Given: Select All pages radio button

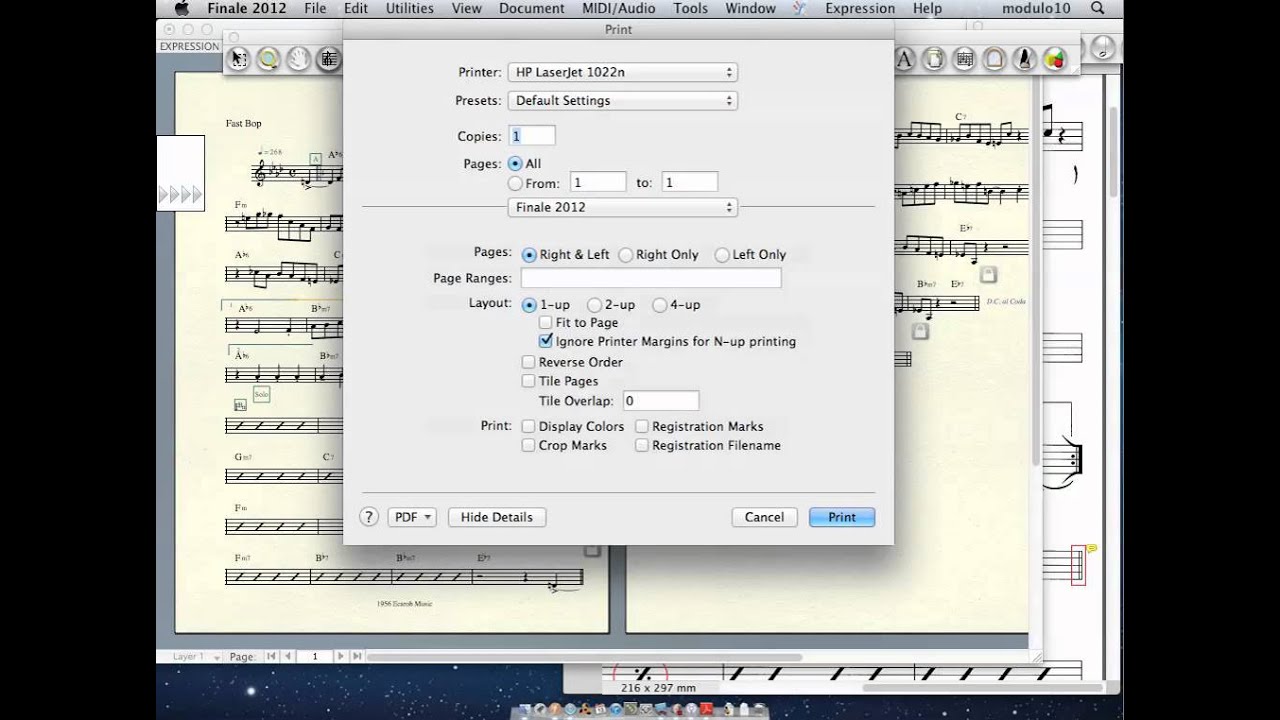Looking at the screenshot, I should pyautogui.click(x=515, y=163).
